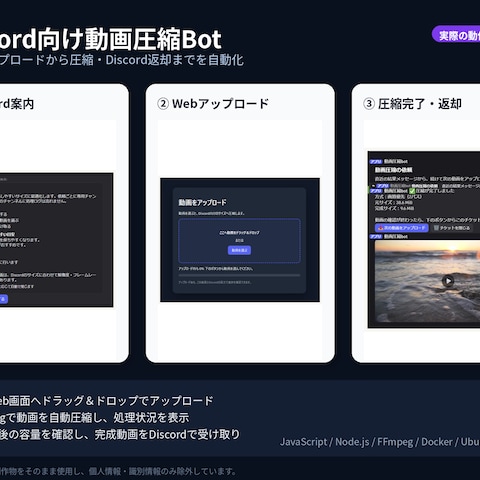This screenshot has height=480, width=480.
Task: Click the 方式 line in result message
Action: [x=398, y=197]
